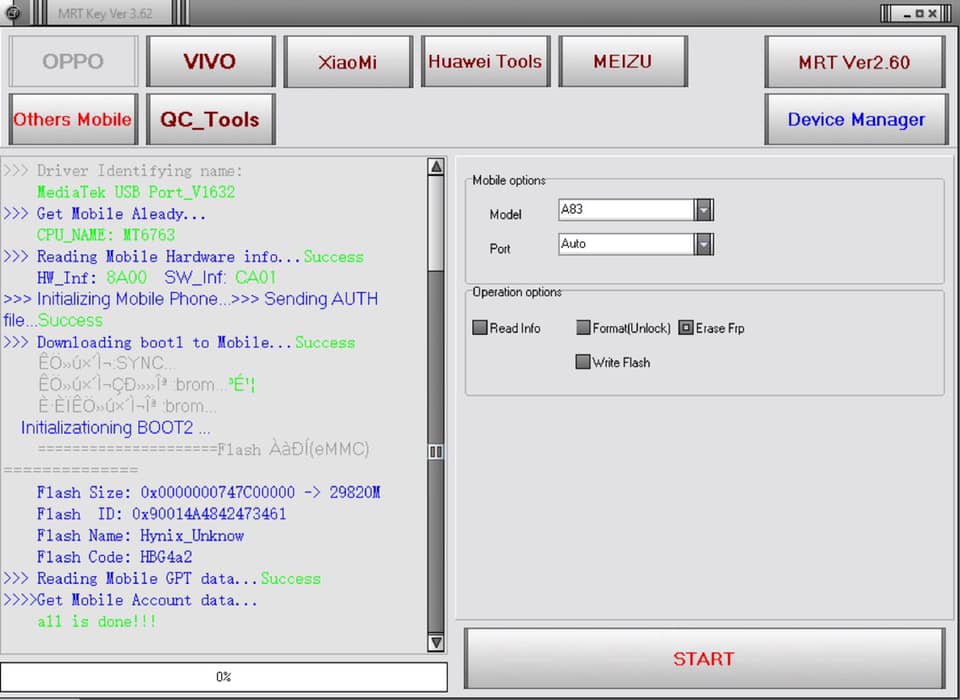Open the OPPO tools section

[73, 61]
